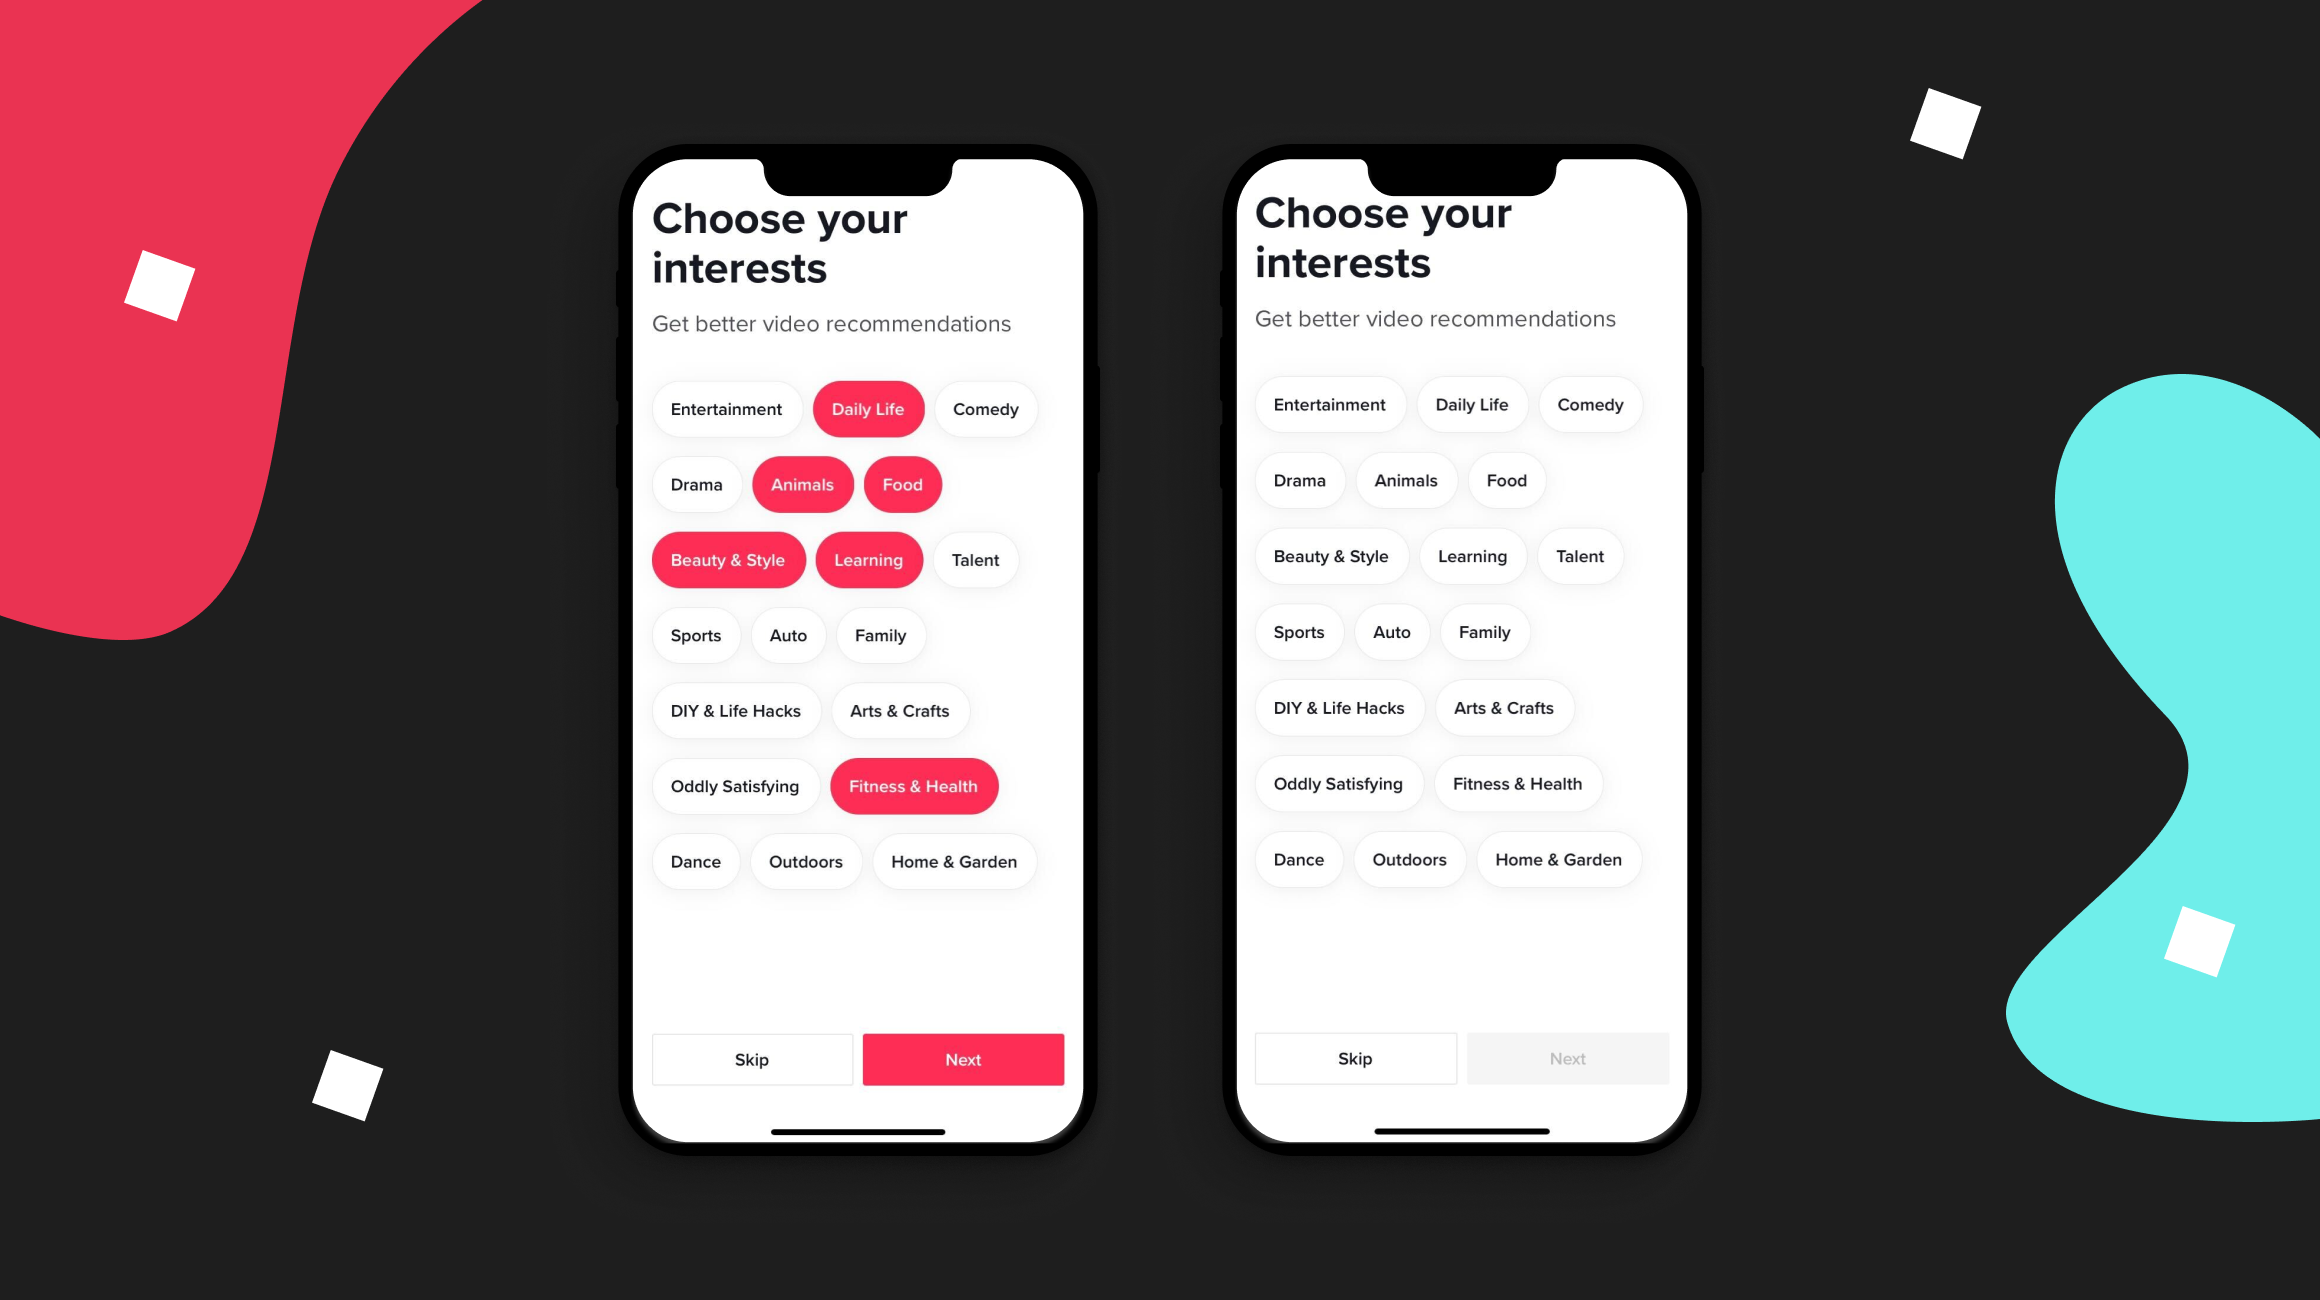Select the 'Learning' interest tag
2320x1300 pixels.
(x=868, y=559)
